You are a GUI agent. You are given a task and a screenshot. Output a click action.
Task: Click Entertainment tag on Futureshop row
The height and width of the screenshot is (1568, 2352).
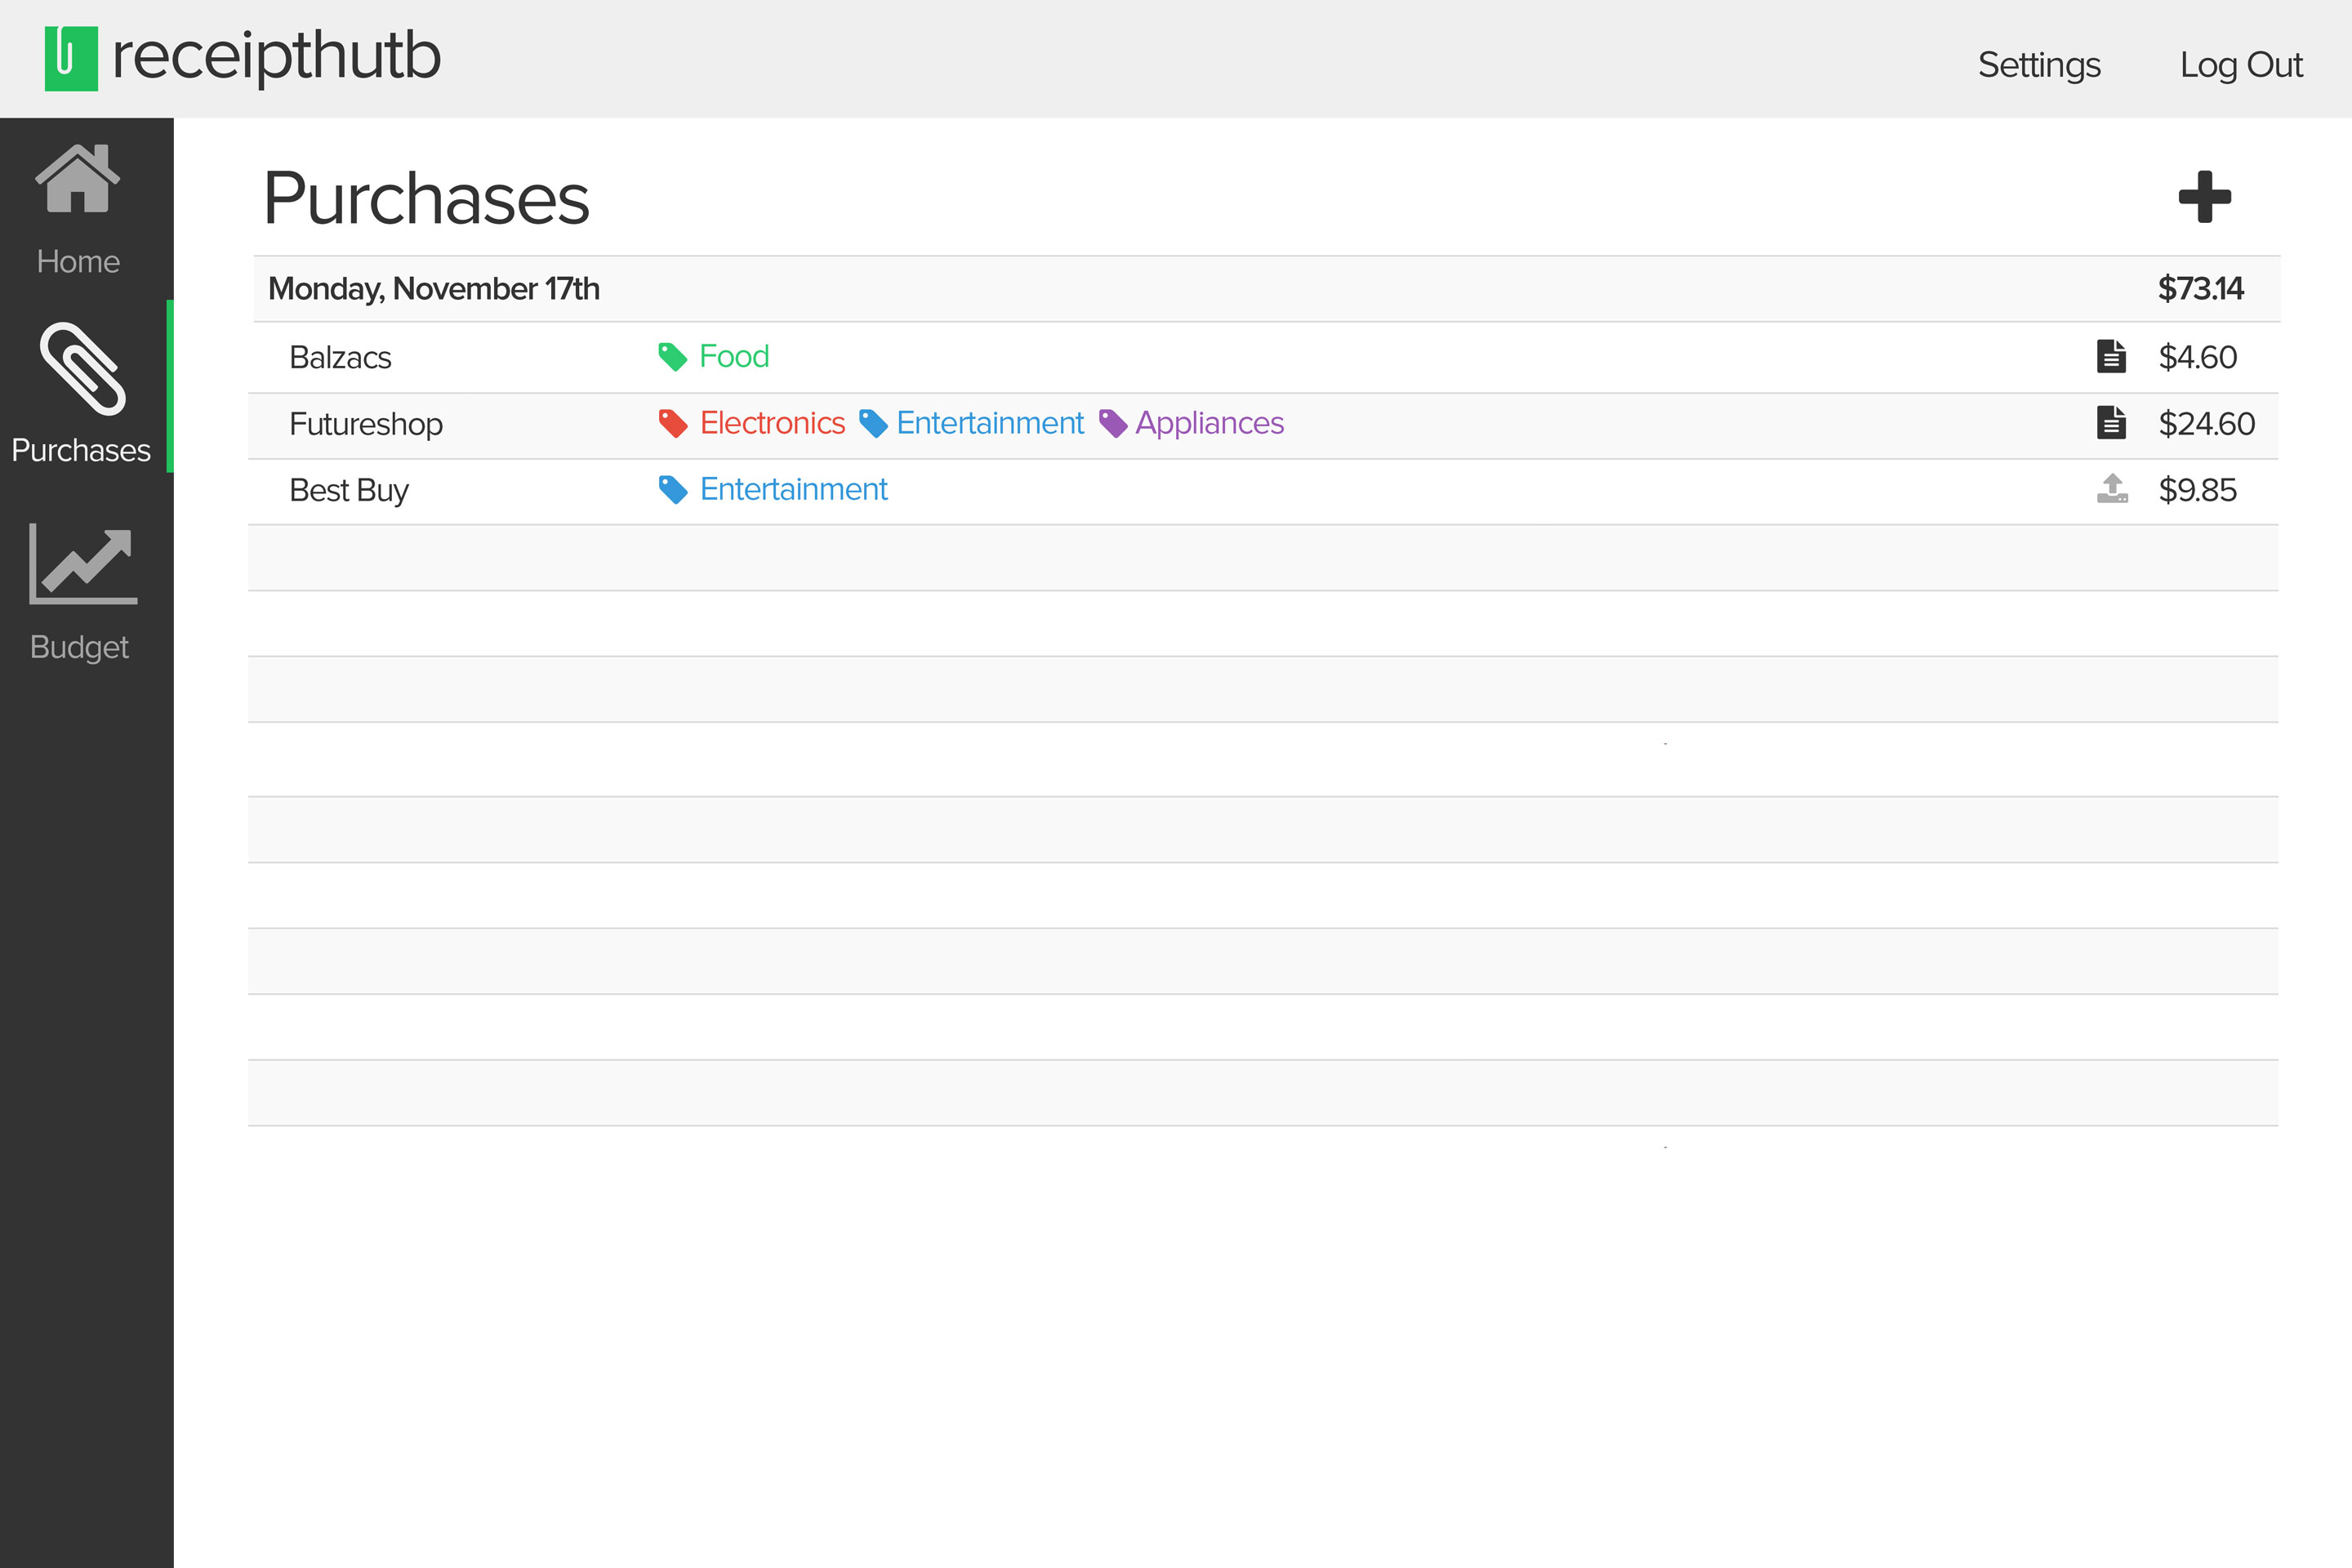pyautogui.click(x=989, y=423)
